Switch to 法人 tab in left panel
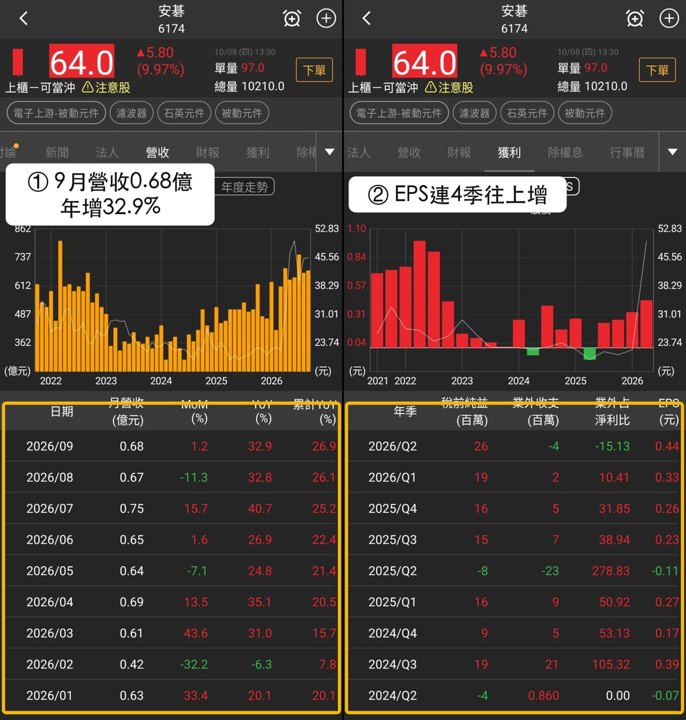Viewport: 686px width, 720px height. [107, 152]
